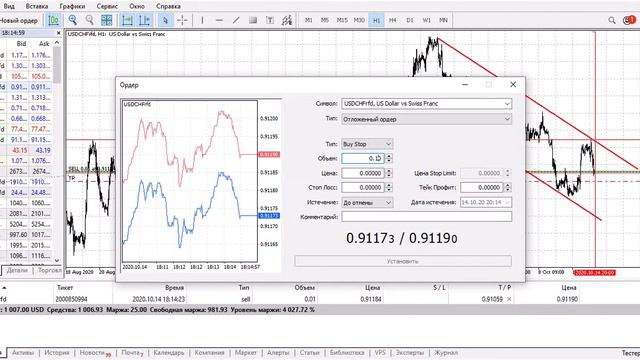Viewport: 640px width, 360px height.
Task: Set timeframe to W1
Action: (x=427, y=20)
